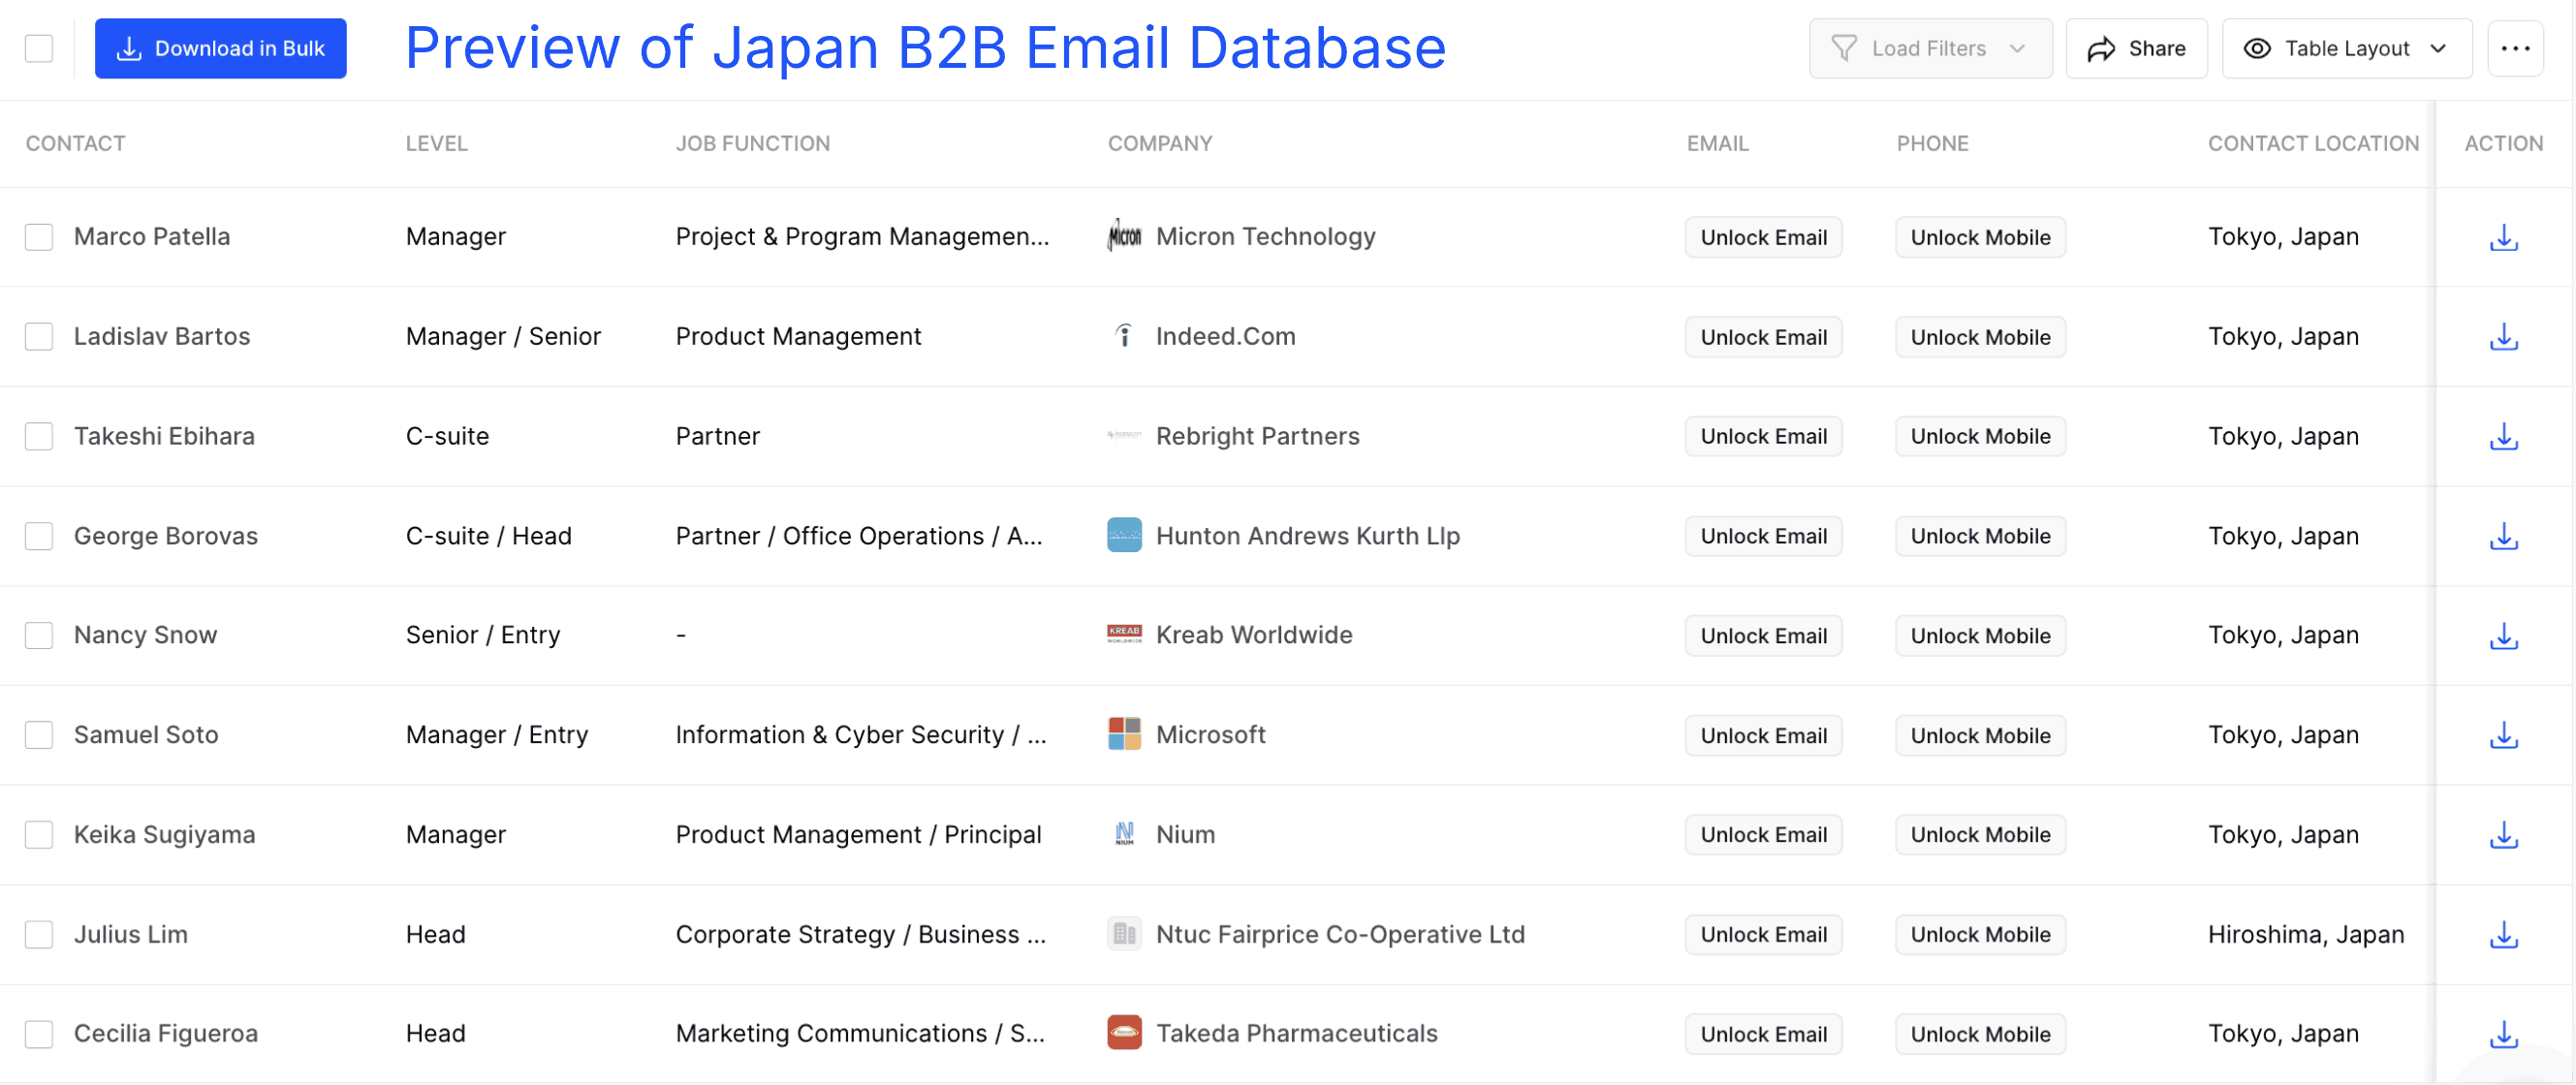Viewport: 2576px width, 1085px height.
Task: Click the Load Filters funnel icon
Action: pos(1845,47)
